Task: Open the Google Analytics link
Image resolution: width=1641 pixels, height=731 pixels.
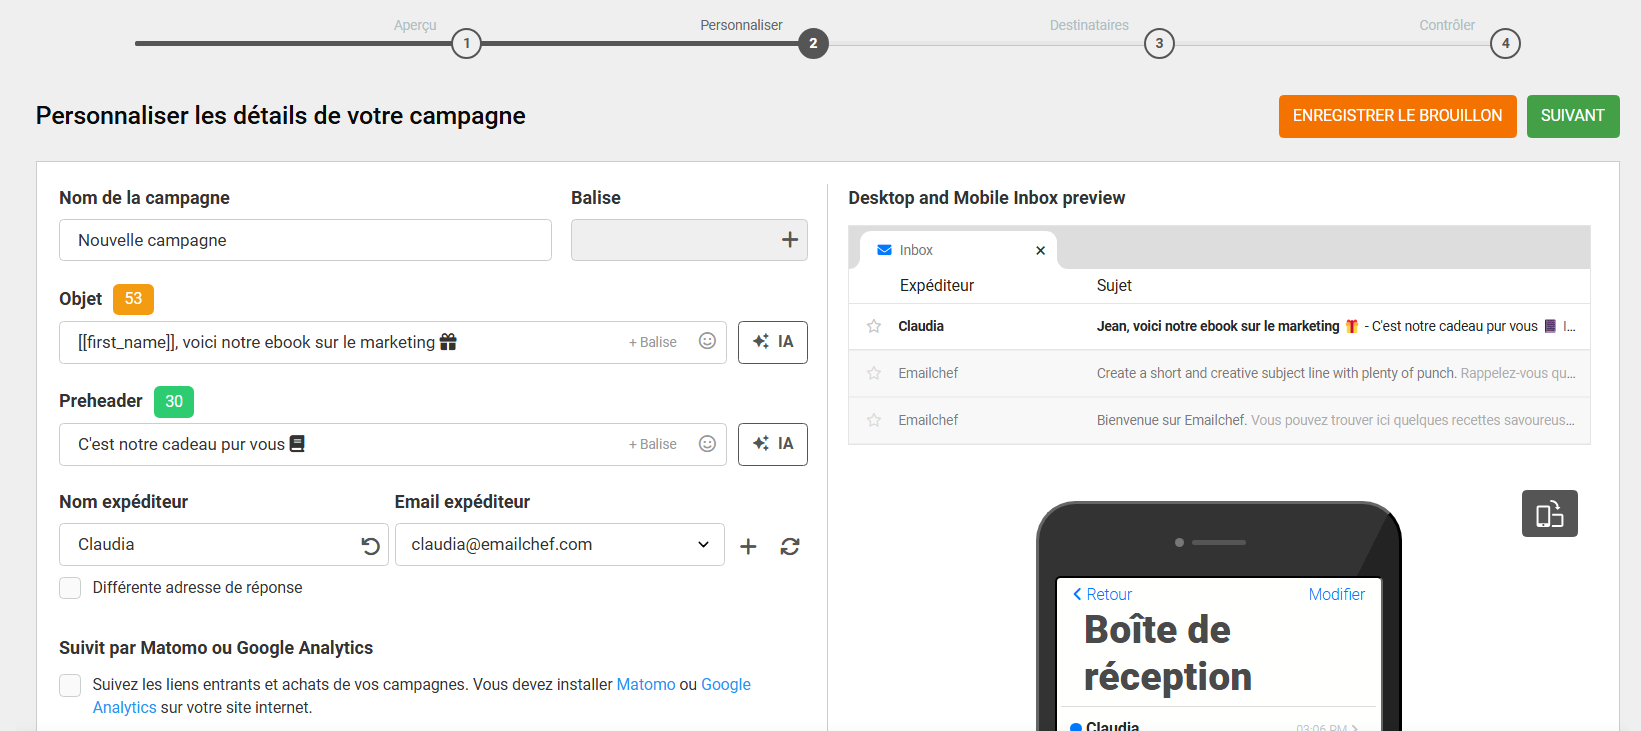Action: pos(726,684)
